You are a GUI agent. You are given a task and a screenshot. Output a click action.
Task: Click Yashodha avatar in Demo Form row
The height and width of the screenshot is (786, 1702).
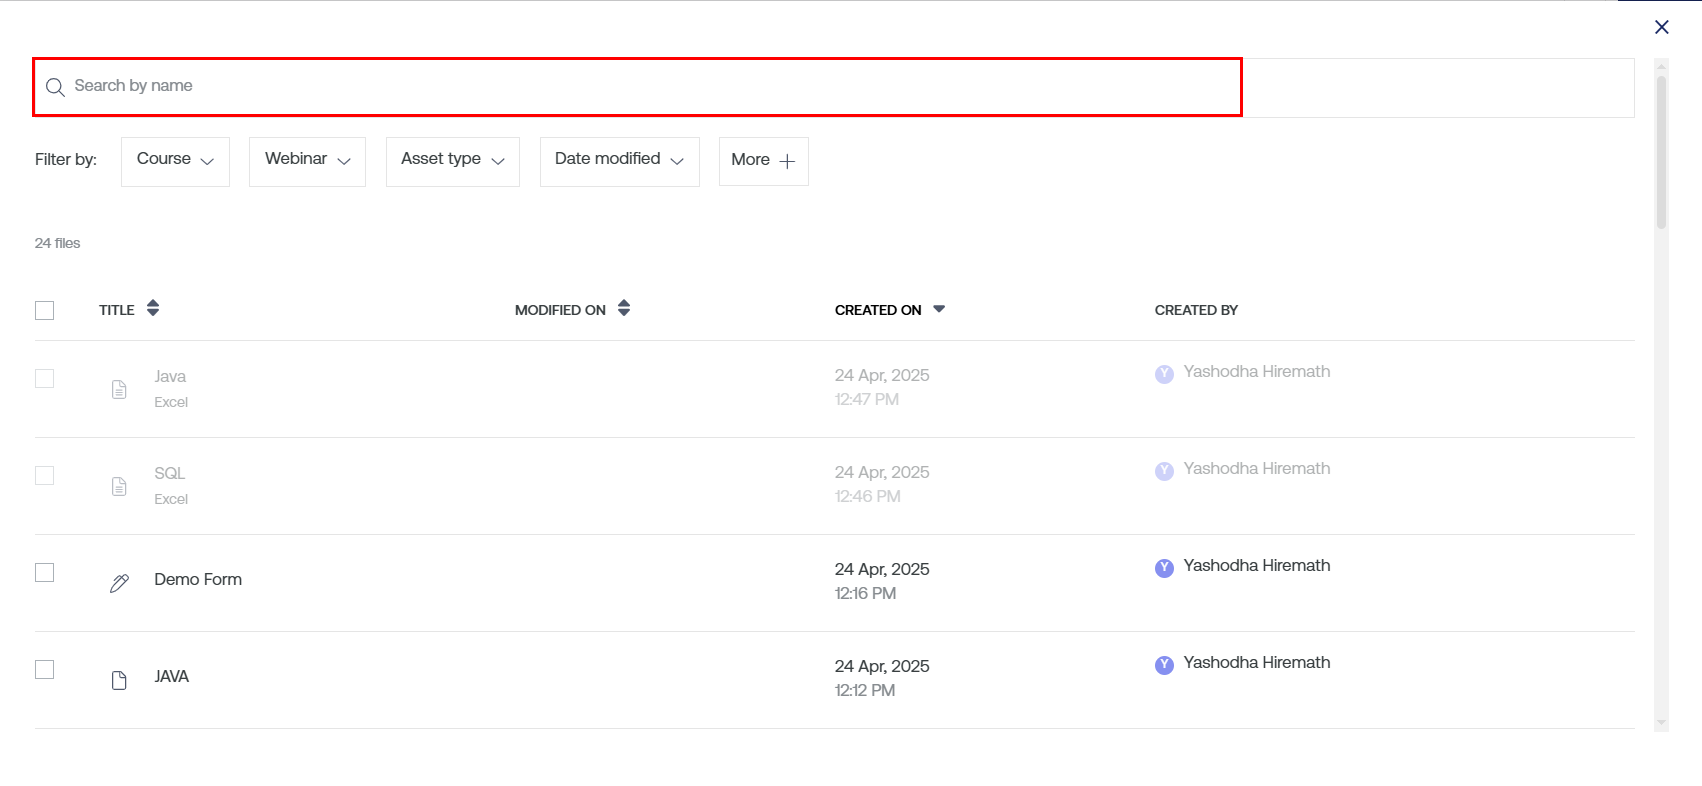pyautogui.click(x=1164, y=568)
